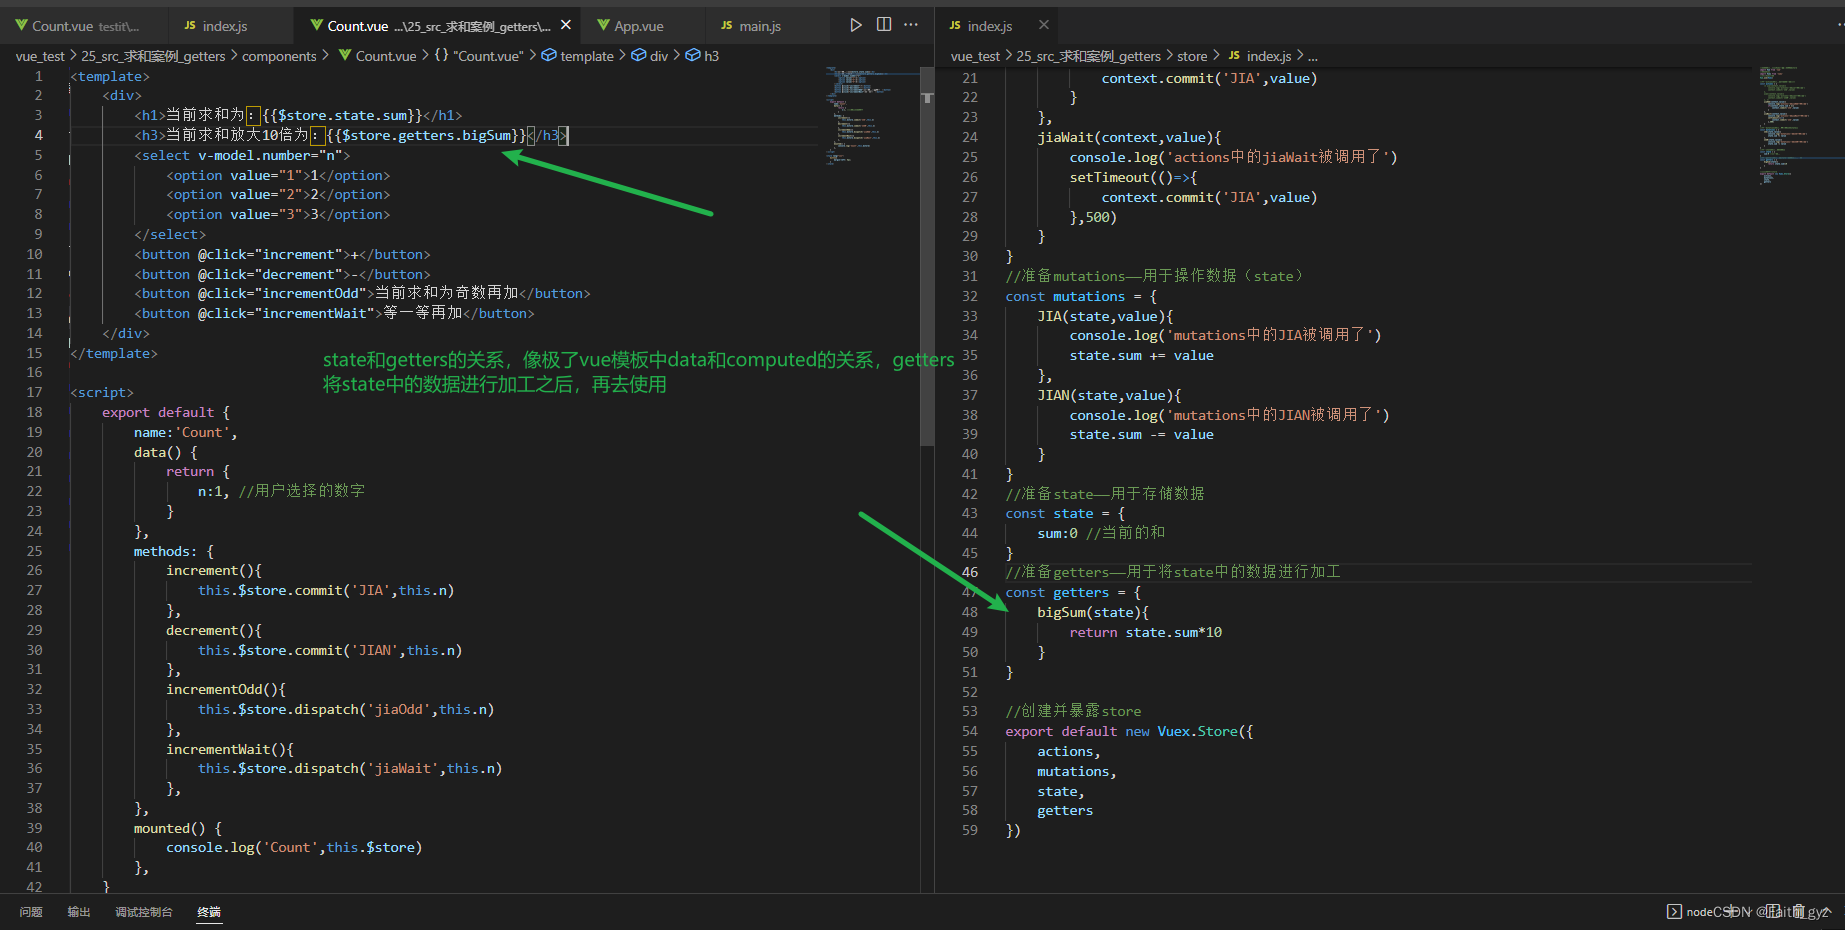The height and width of the screenshot is (930, 1845).
Task: Click the jiaWait(context,value){ line
Action: (x=1129, y=137)
